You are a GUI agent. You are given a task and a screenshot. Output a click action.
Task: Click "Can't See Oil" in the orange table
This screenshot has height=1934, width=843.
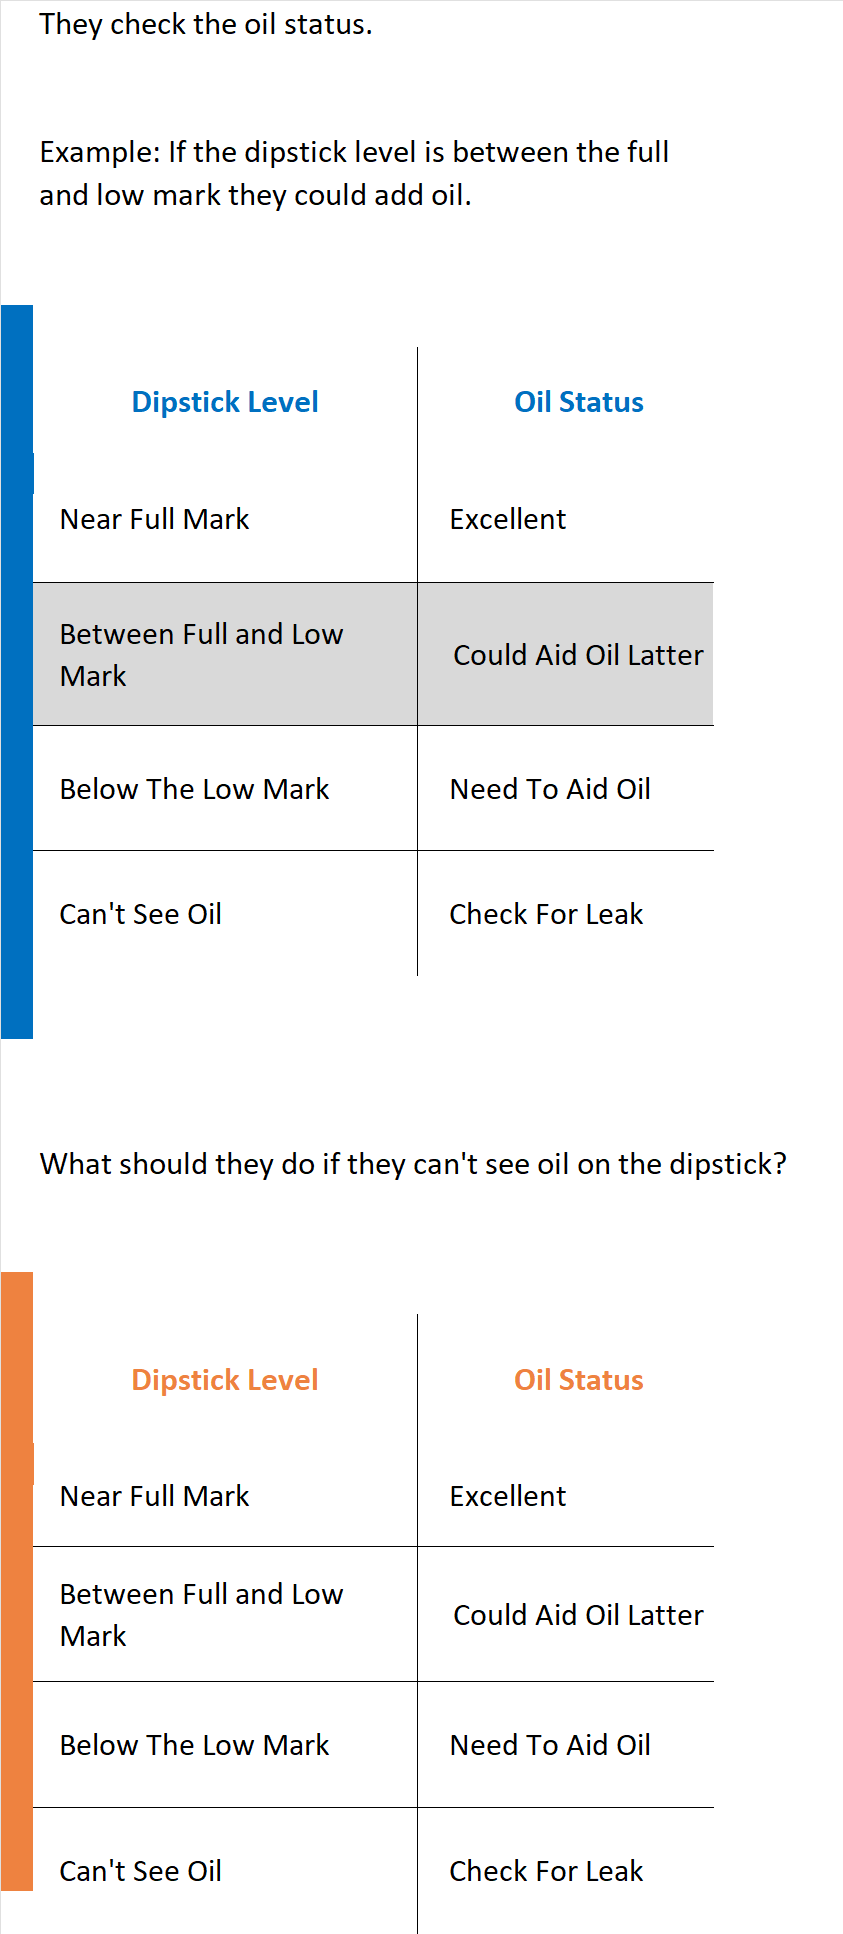tap(141, 1871)
